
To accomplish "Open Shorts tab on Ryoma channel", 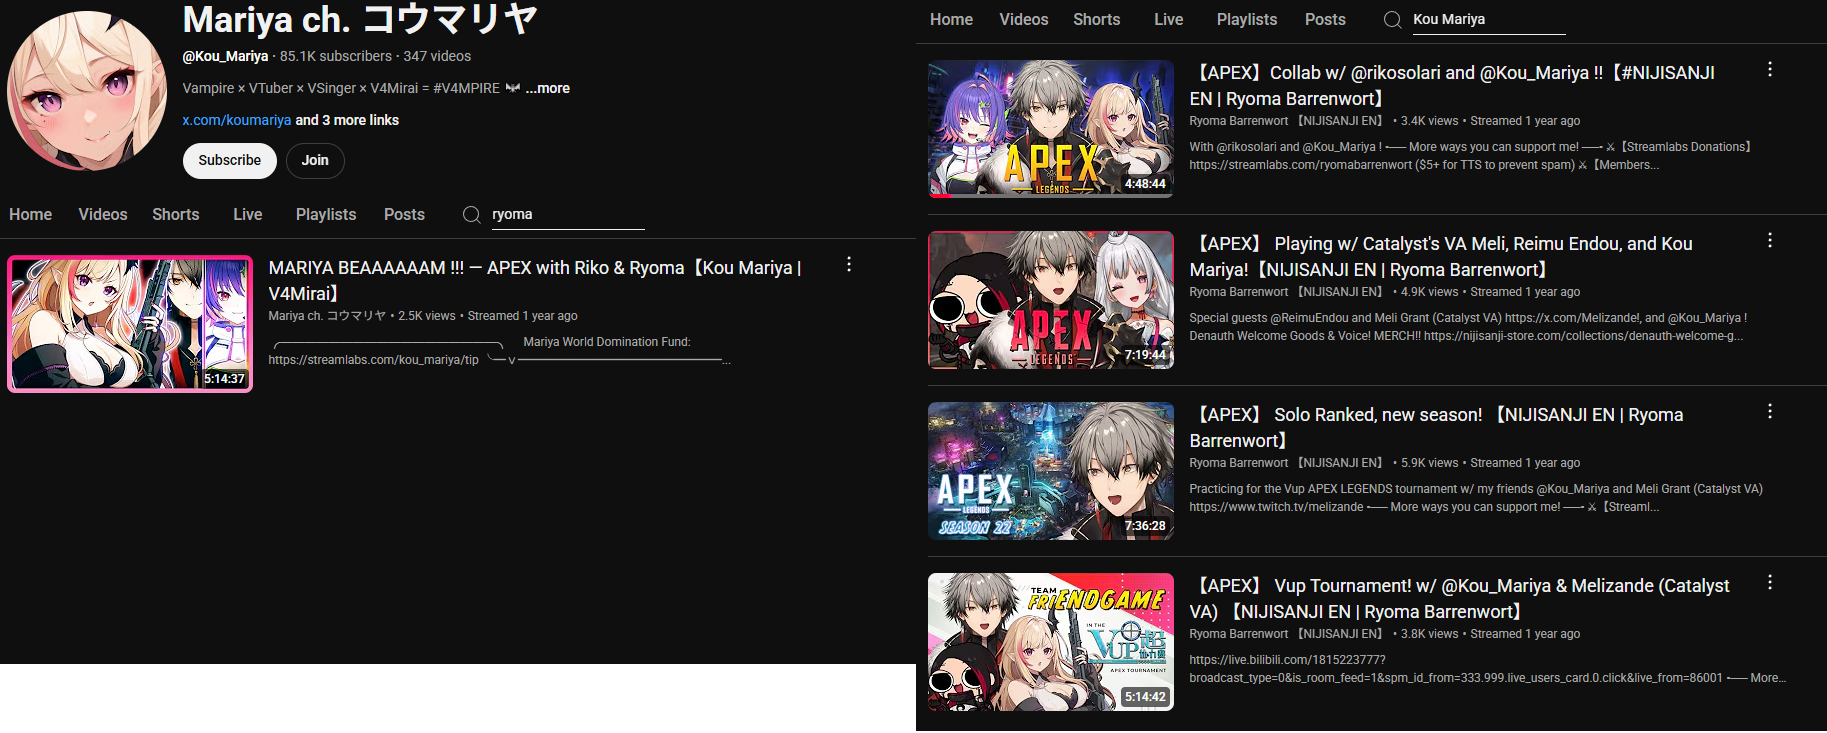I will 1097,19.
